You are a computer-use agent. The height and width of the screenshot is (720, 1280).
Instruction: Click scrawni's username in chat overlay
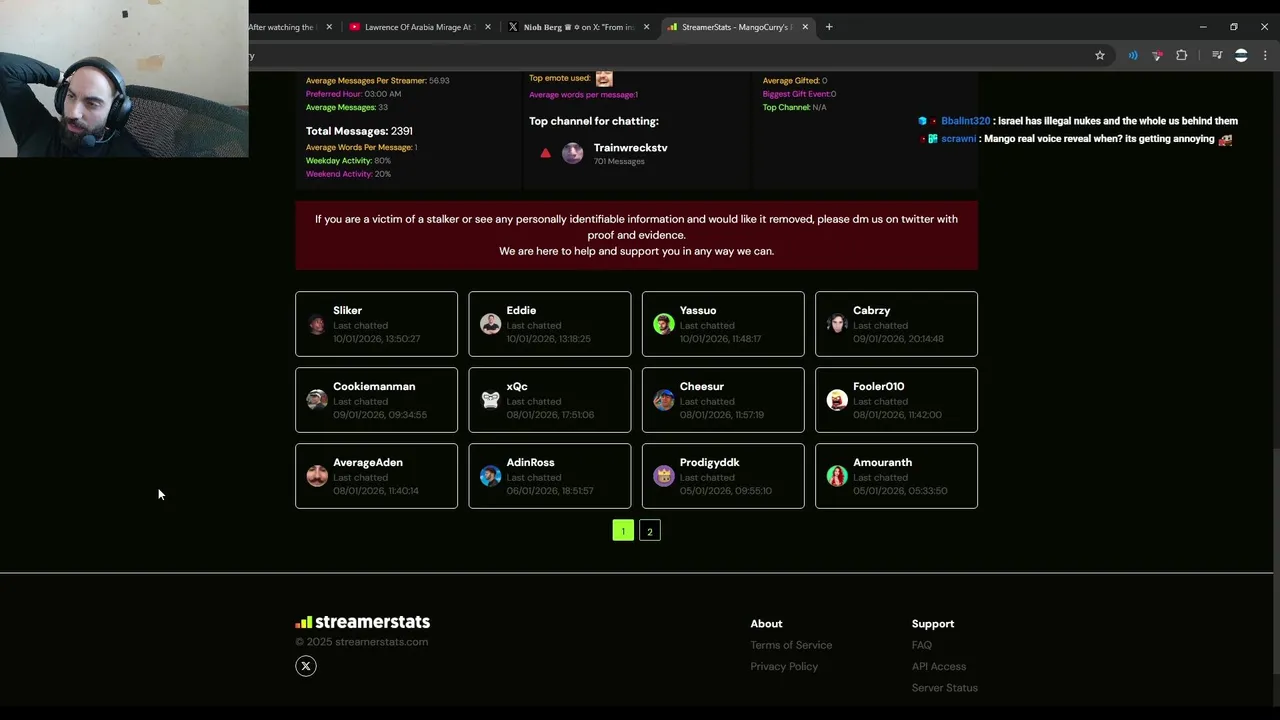click(x=958, y=139)
